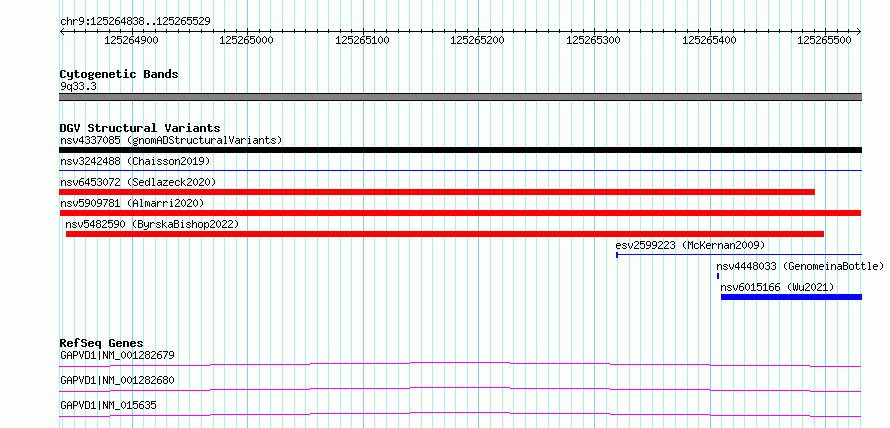The width and height of the screenshot is (890, 428).
Task: Click the magenta NM_001282679 transcript line
Action: [x=460, y=364]
